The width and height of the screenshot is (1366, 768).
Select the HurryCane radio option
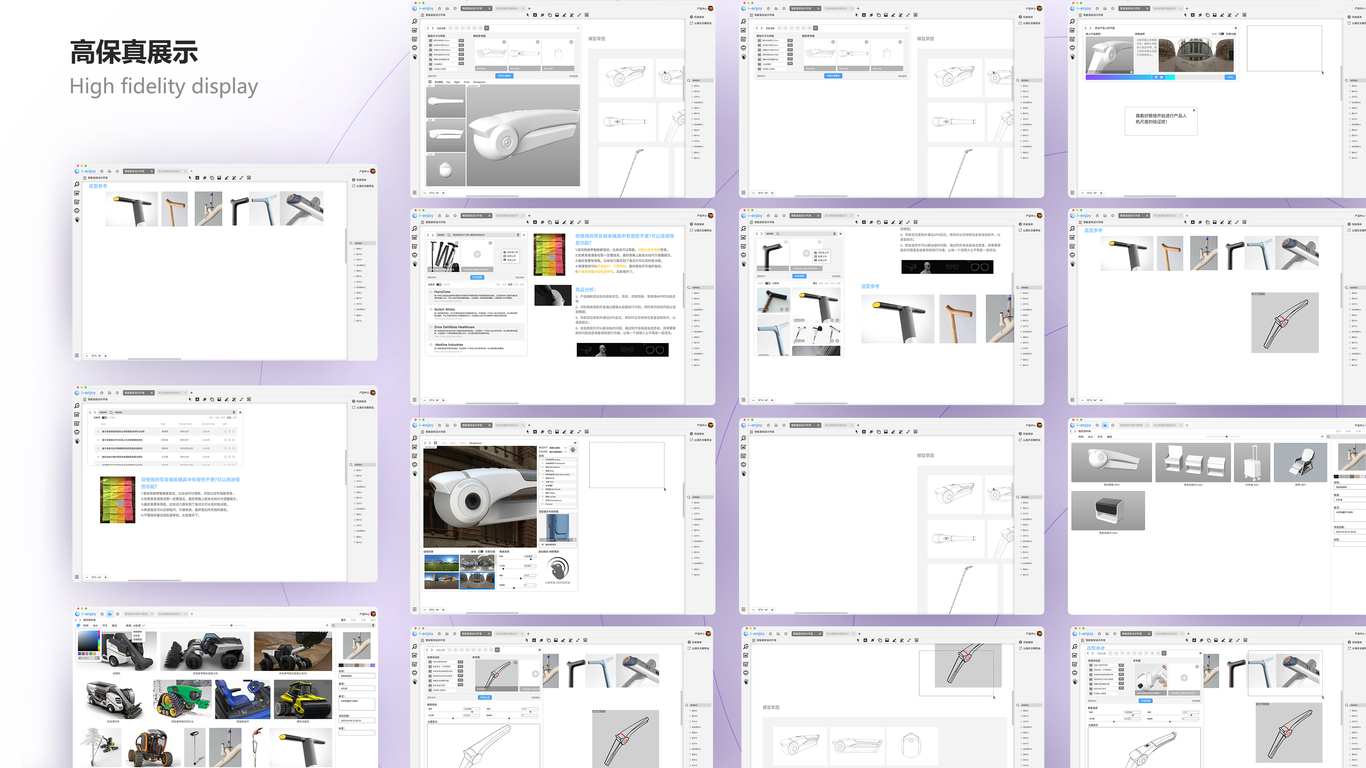(431, 292)
